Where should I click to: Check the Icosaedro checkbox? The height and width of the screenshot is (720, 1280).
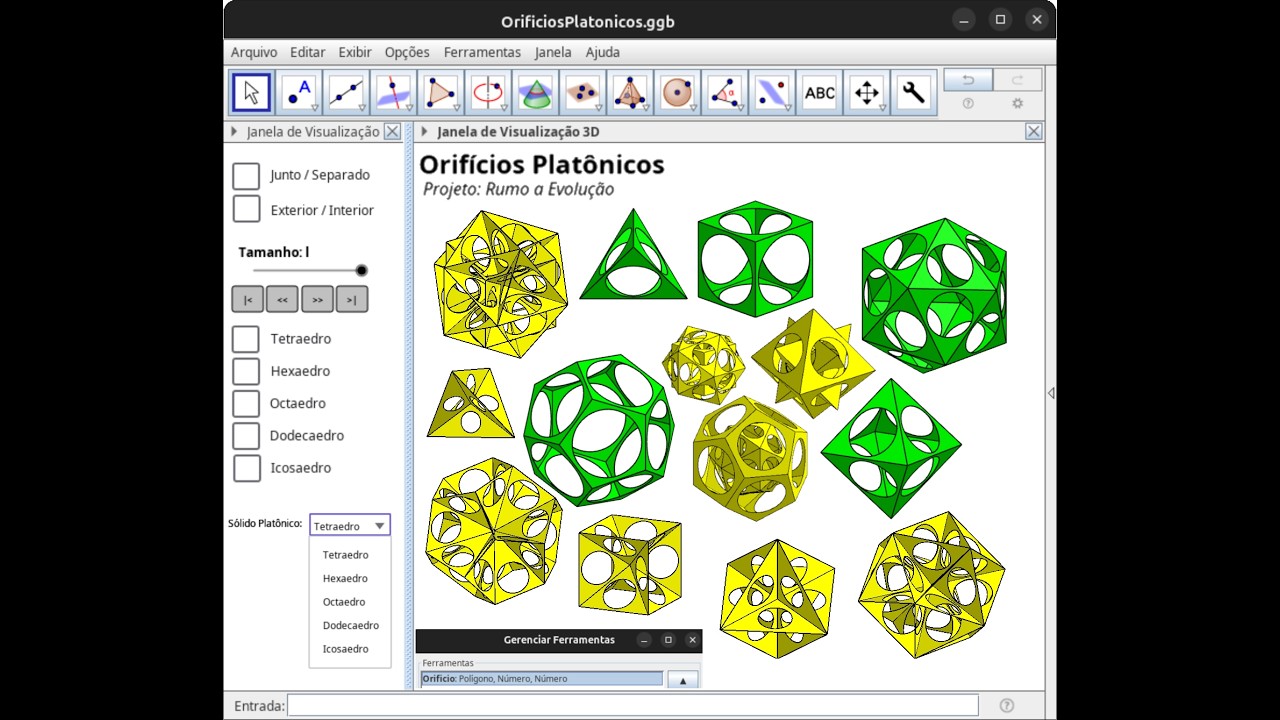246,467
